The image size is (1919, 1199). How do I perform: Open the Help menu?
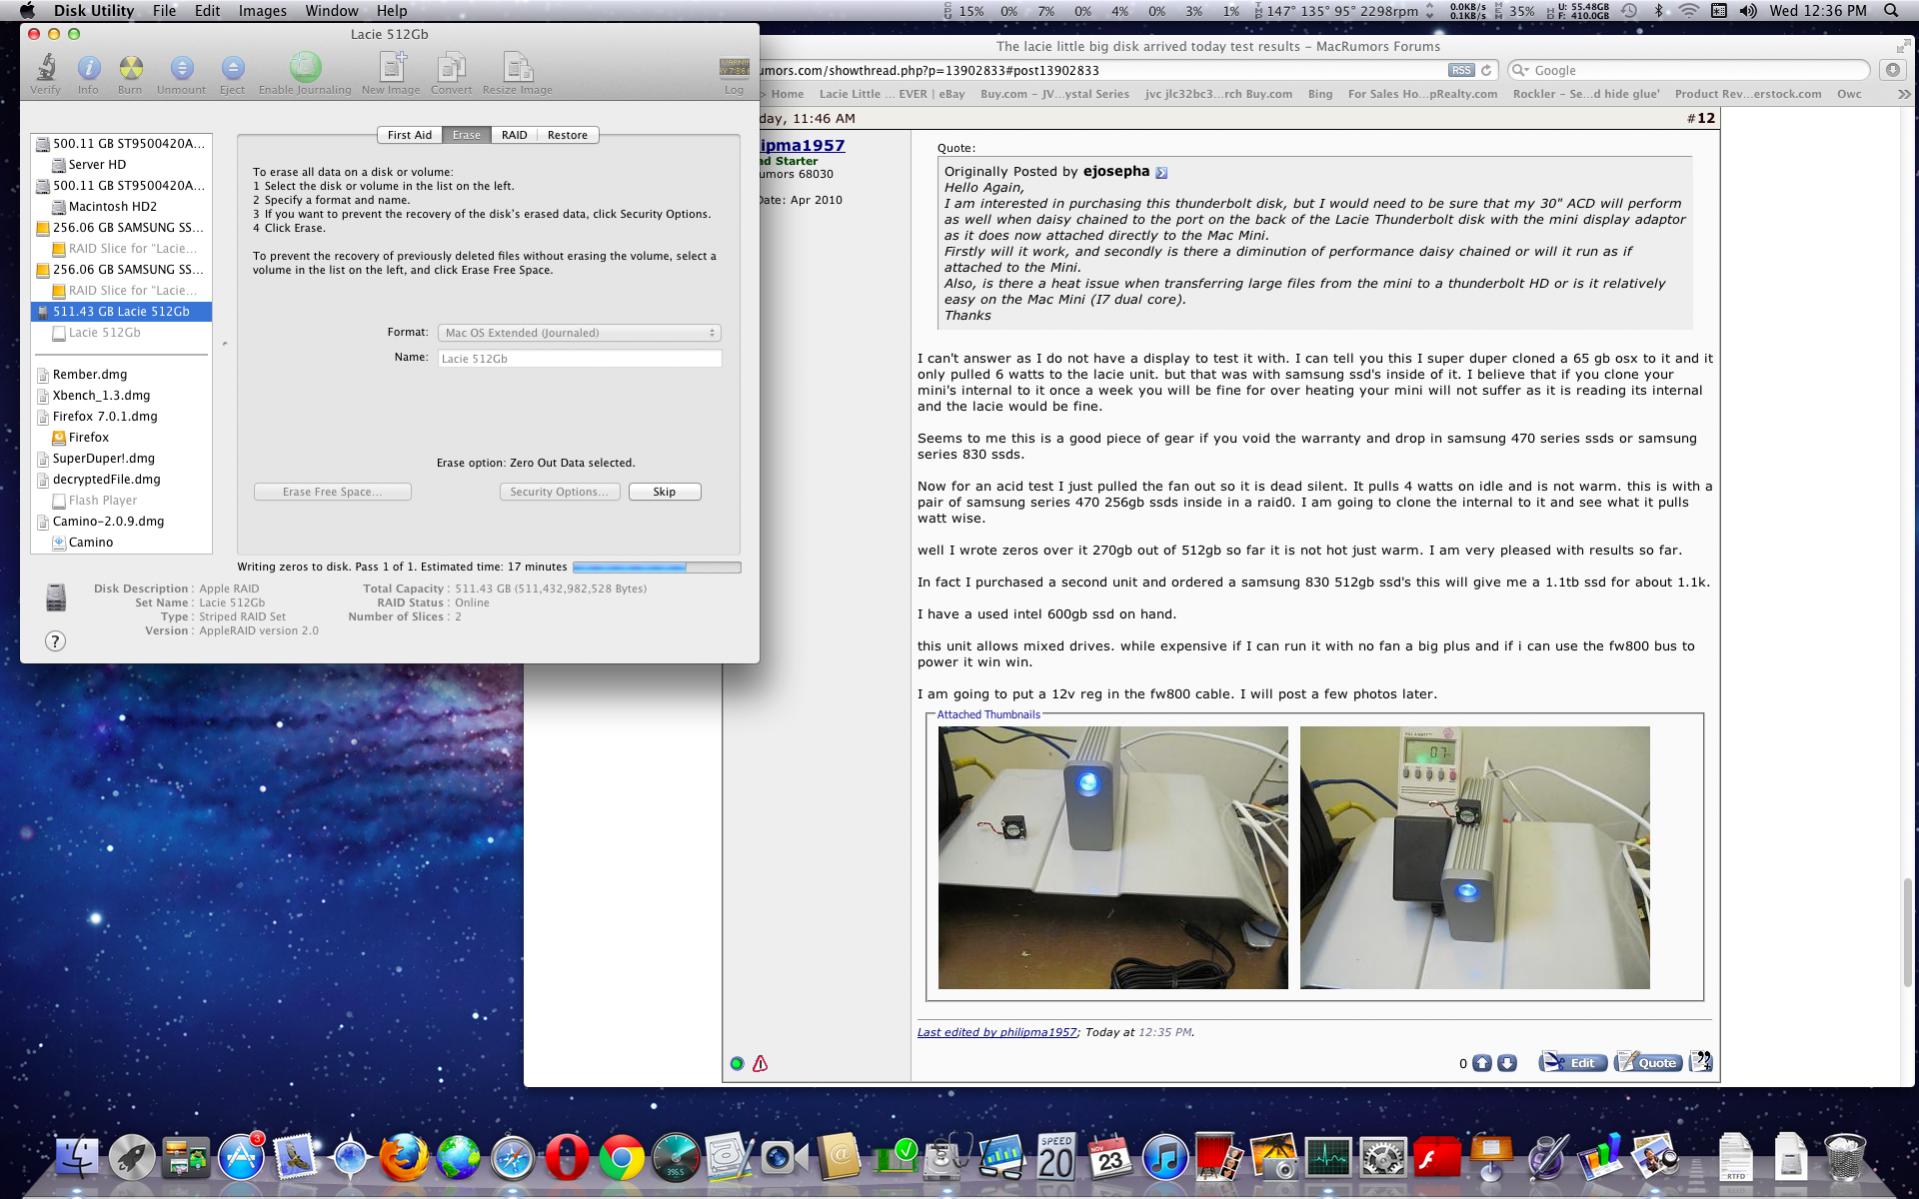(391, 11)
